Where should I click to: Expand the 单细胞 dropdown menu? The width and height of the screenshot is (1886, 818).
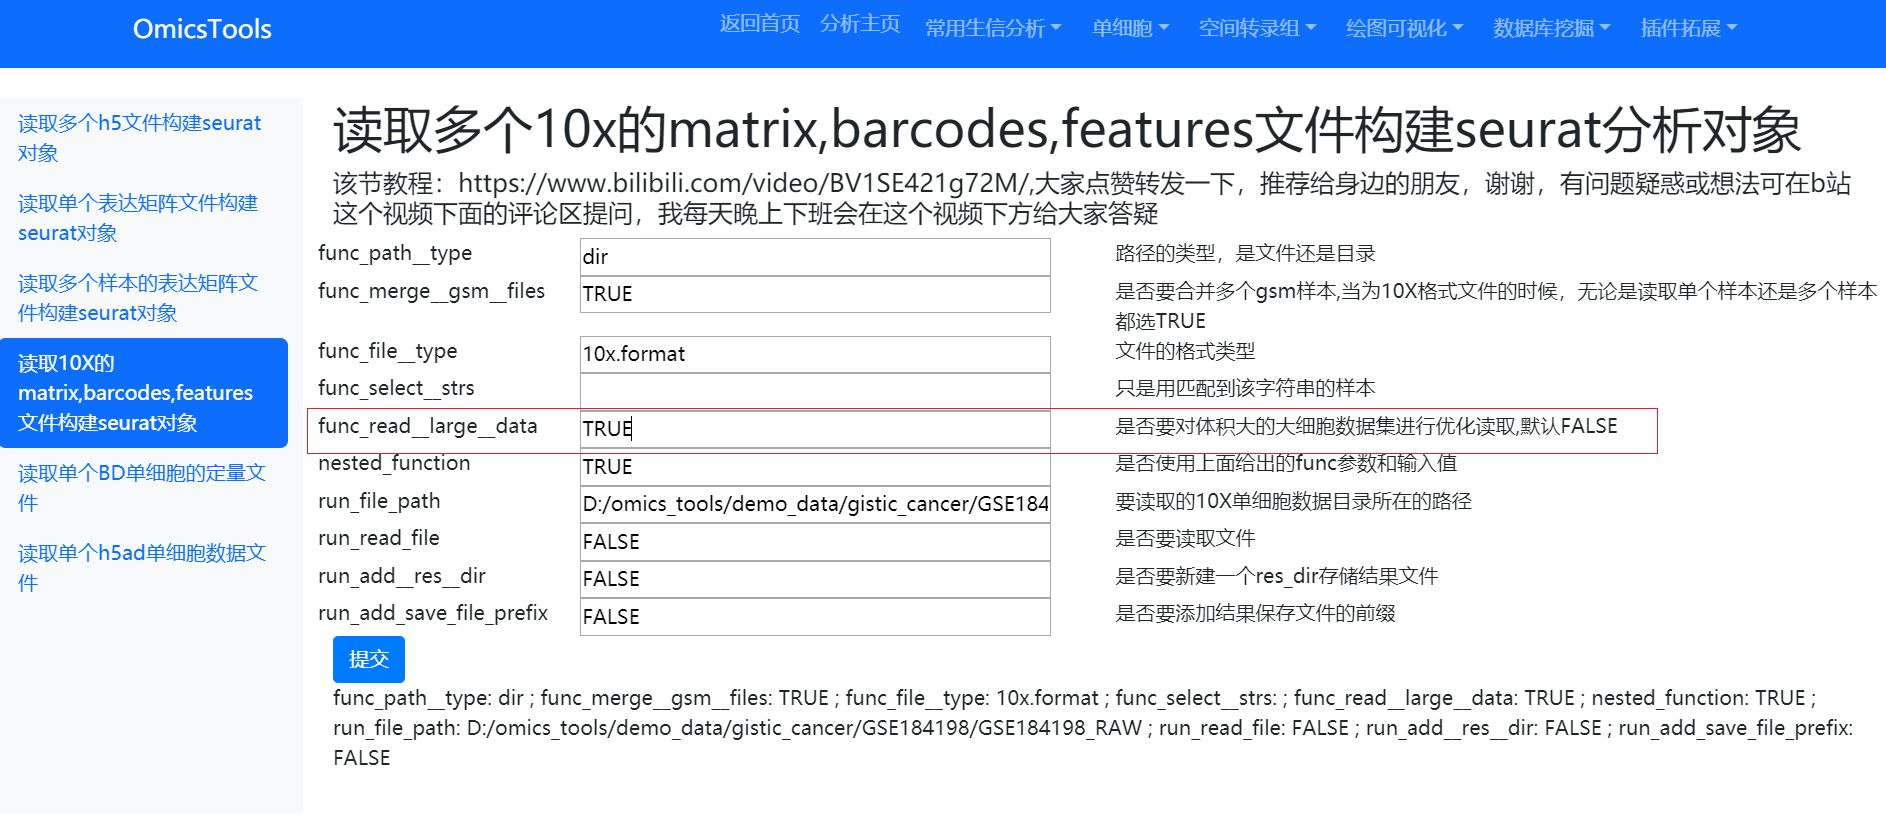point(1130,28)
